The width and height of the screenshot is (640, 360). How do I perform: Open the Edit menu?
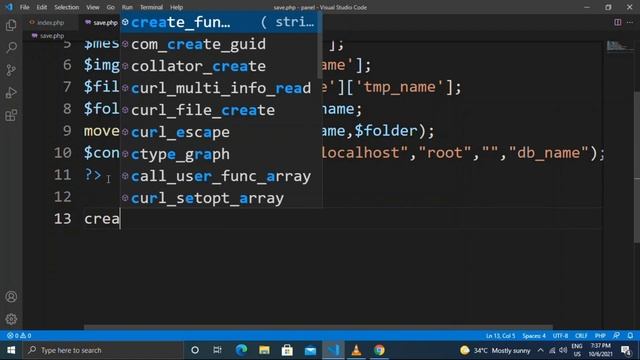click(x=42, y=7)
